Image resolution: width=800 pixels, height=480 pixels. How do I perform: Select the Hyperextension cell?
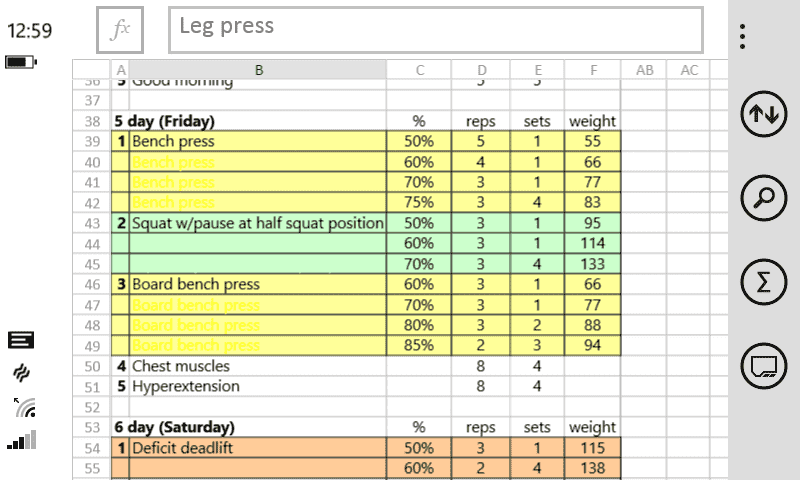pyautogui.click(x=258, y=386)
